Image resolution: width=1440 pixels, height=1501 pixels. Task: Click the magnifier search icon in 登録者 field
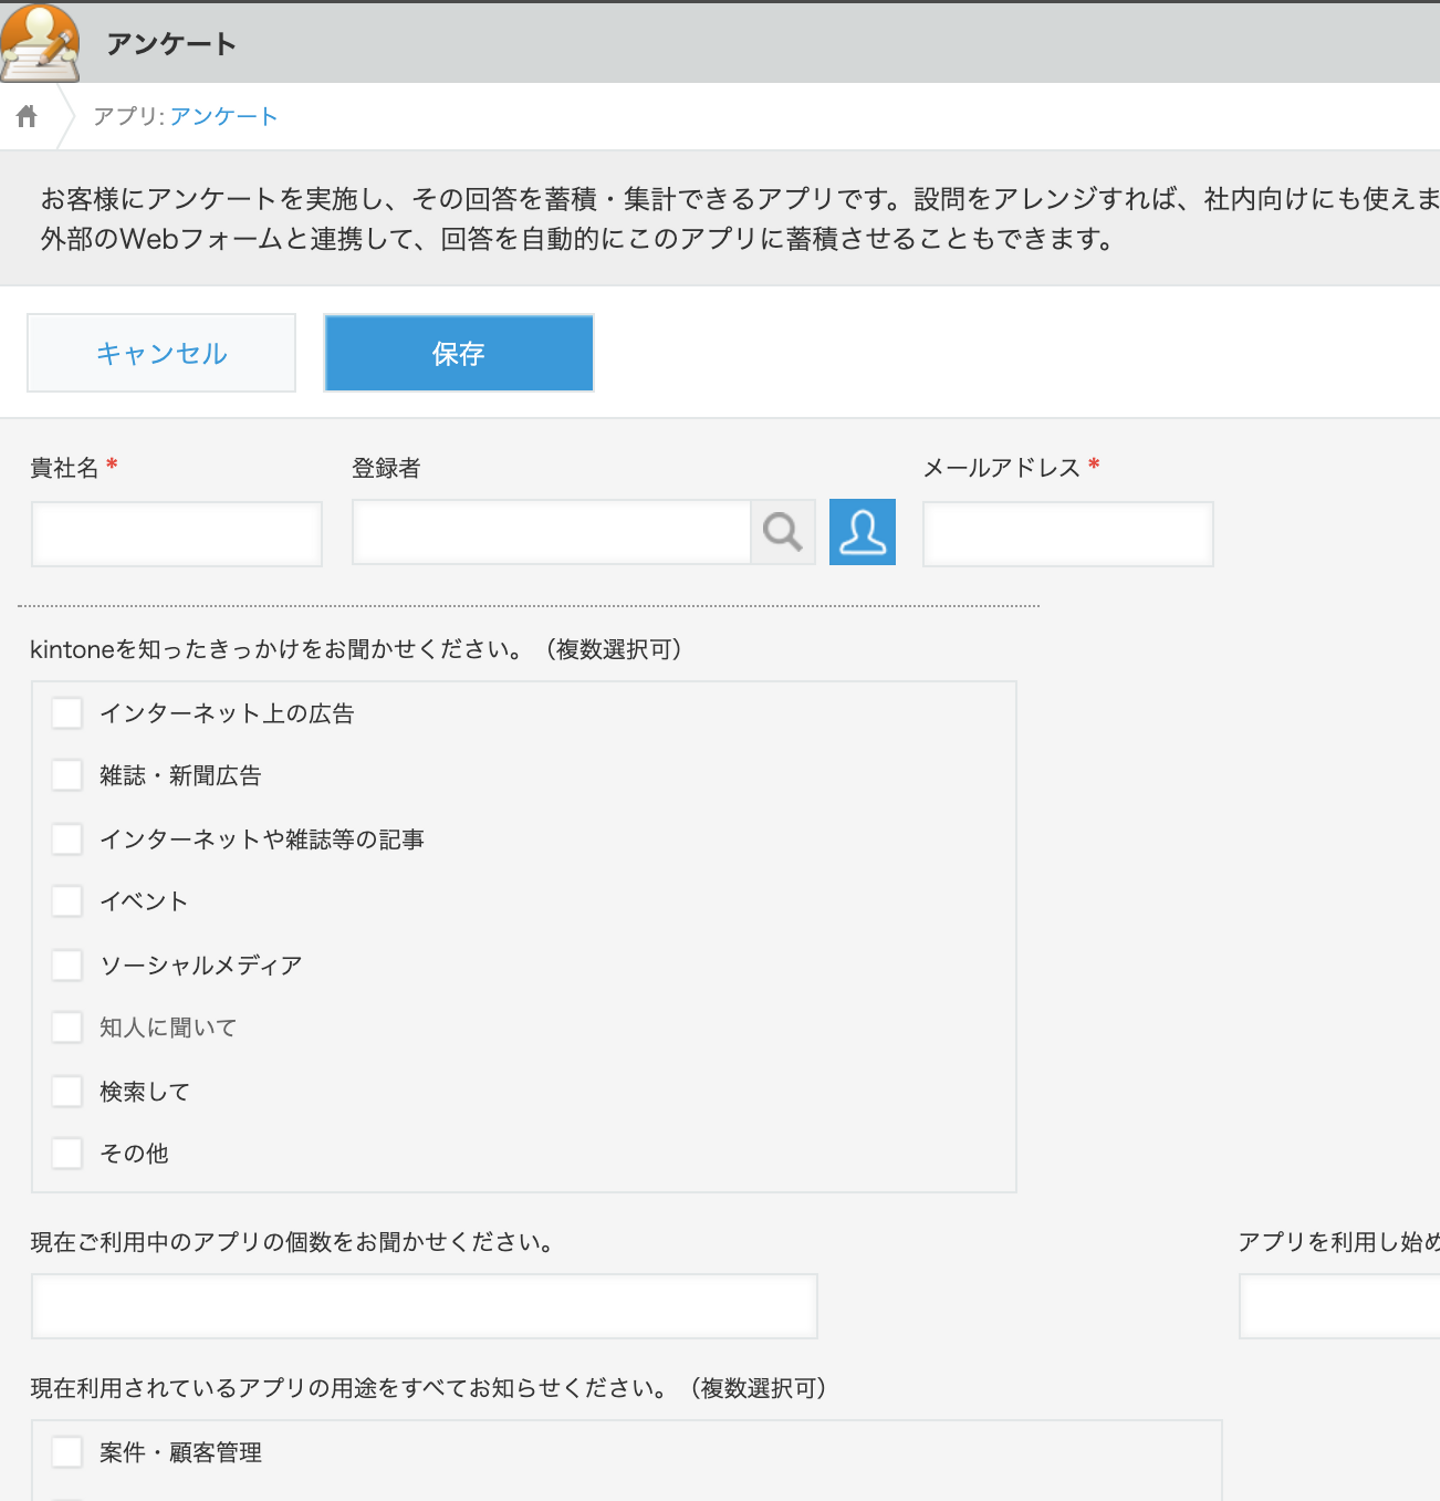pos(782,532)
